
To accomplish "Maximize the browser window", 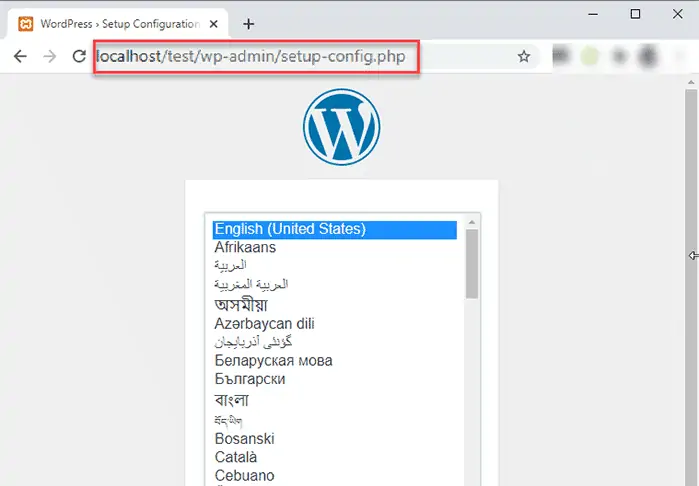I will (635, 14).
